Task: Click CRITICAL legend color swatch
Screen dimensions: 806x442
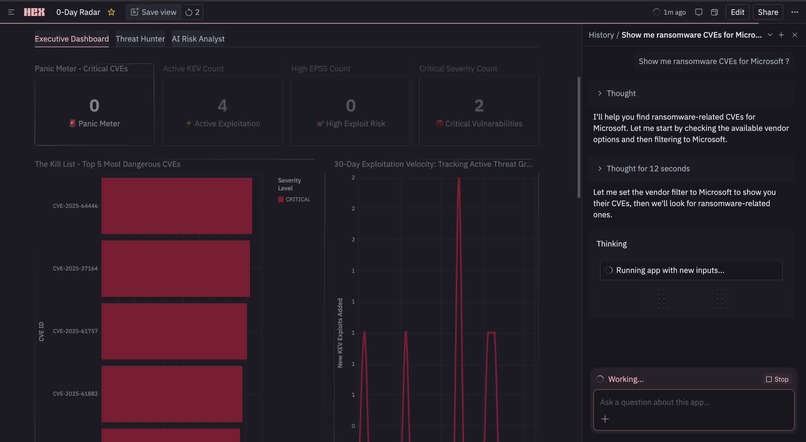Action: [x=281, y=199]
